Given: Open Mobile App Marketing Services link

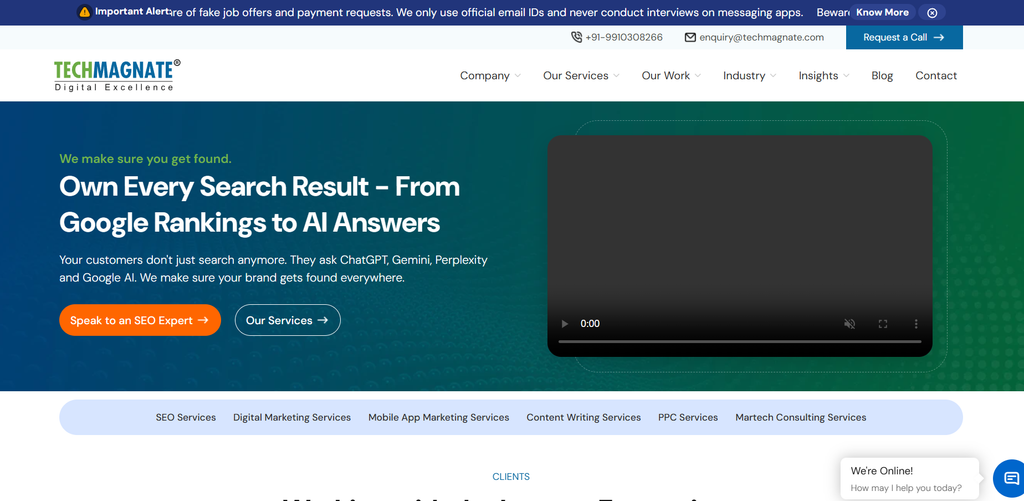Looking at the screenshot, I should pos(439,417).
